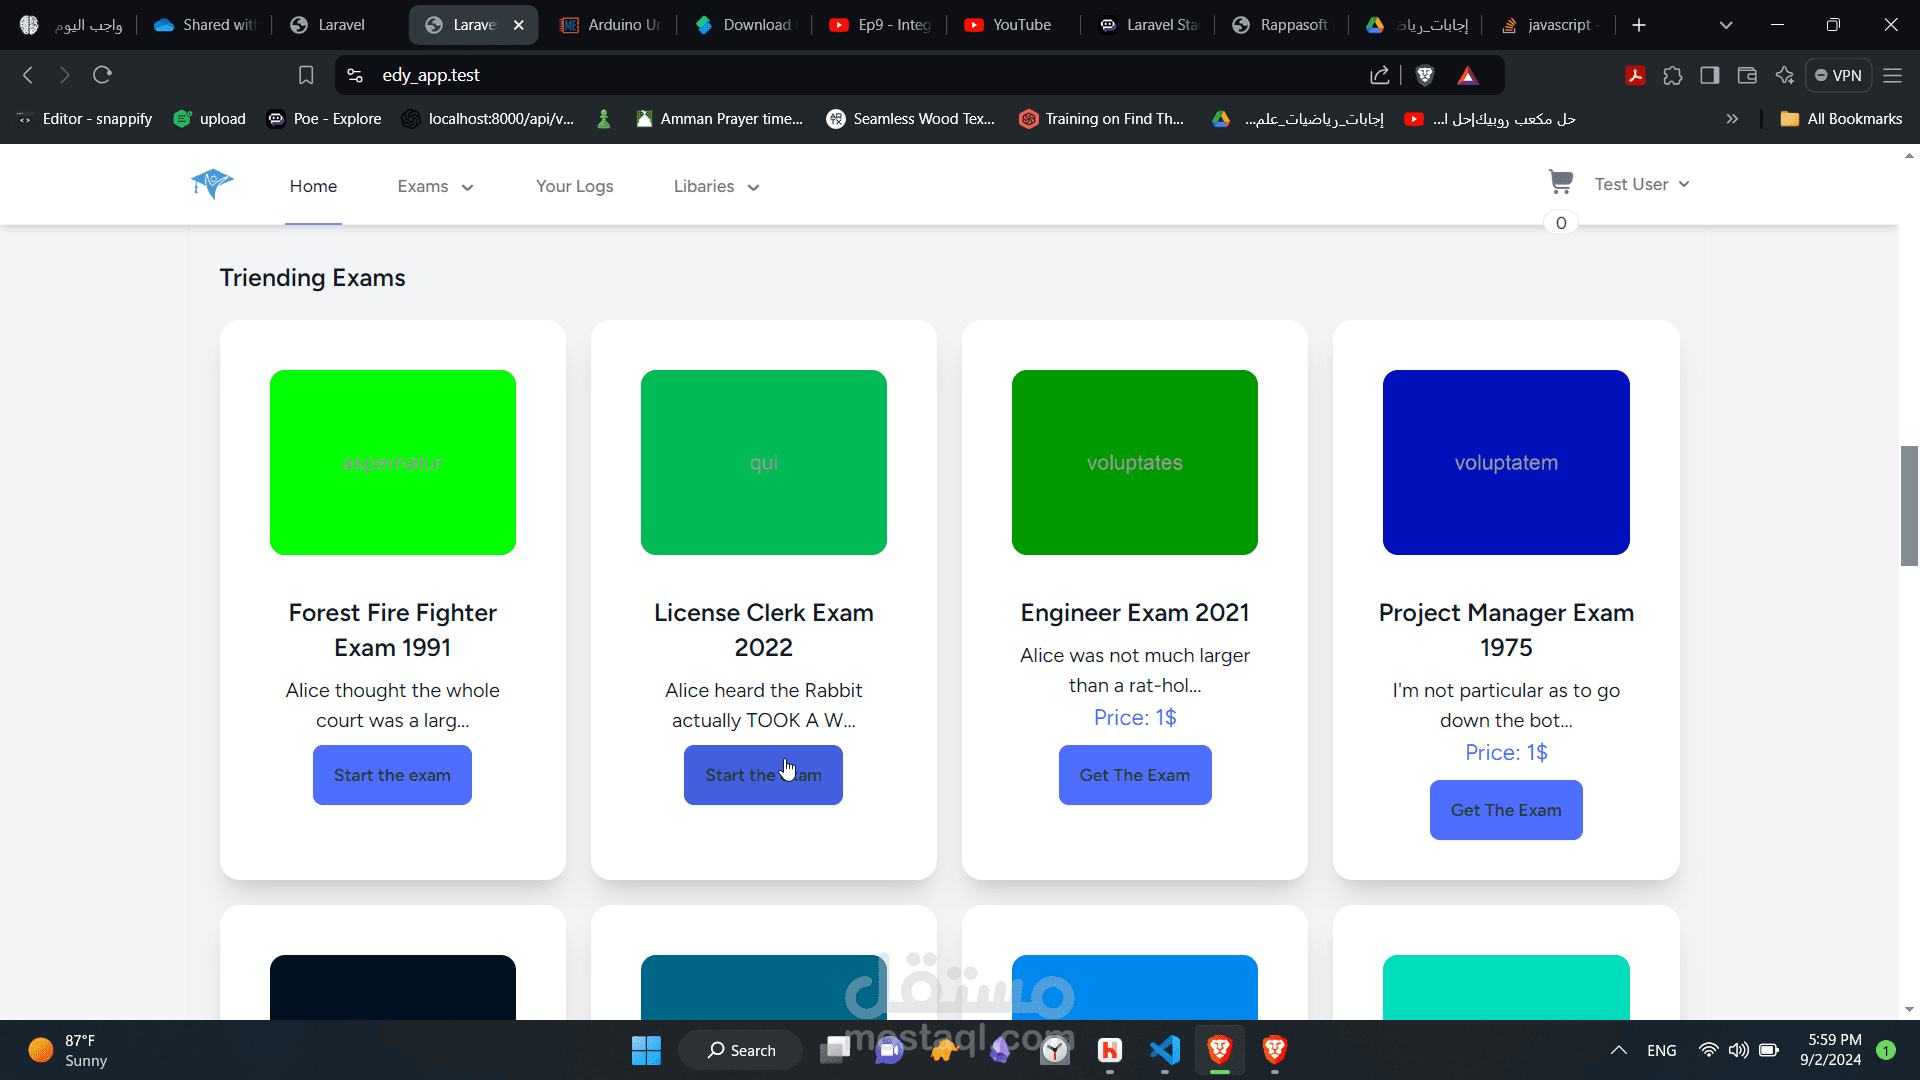
Task: Switch to the YouTube browser tab
Action: [1010, 25]
